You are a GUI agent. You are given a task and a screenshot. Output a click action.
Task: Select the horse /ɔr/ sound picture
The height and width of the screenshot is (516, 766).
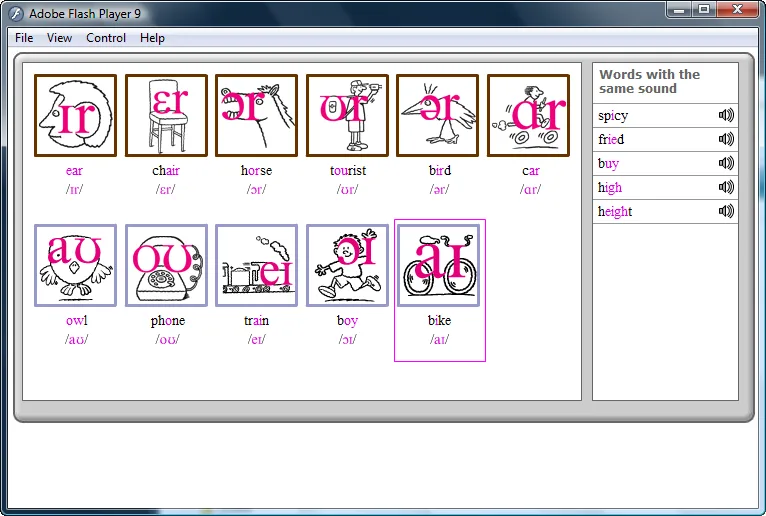[256, 115]
